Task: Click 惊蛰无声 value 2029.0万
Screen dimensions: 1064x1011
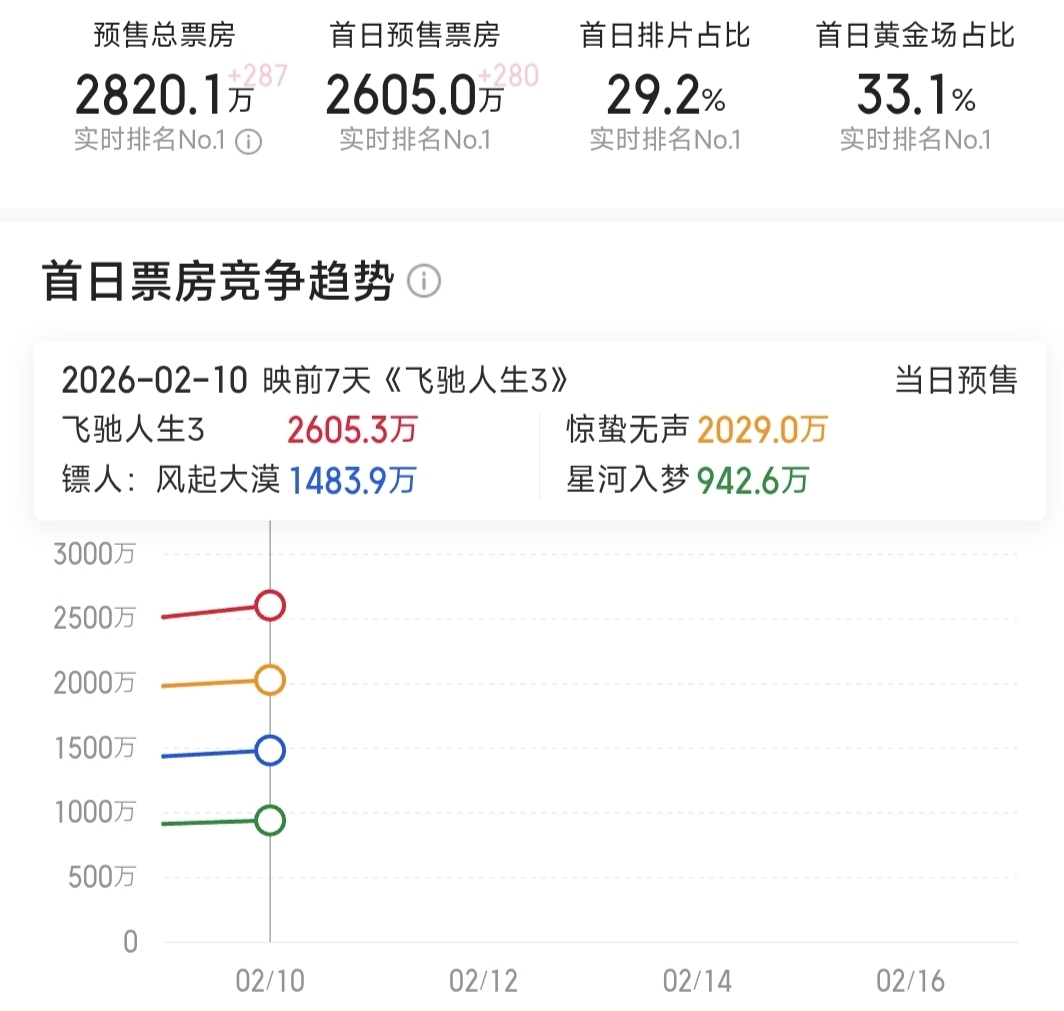Action: tap(763, 430)
